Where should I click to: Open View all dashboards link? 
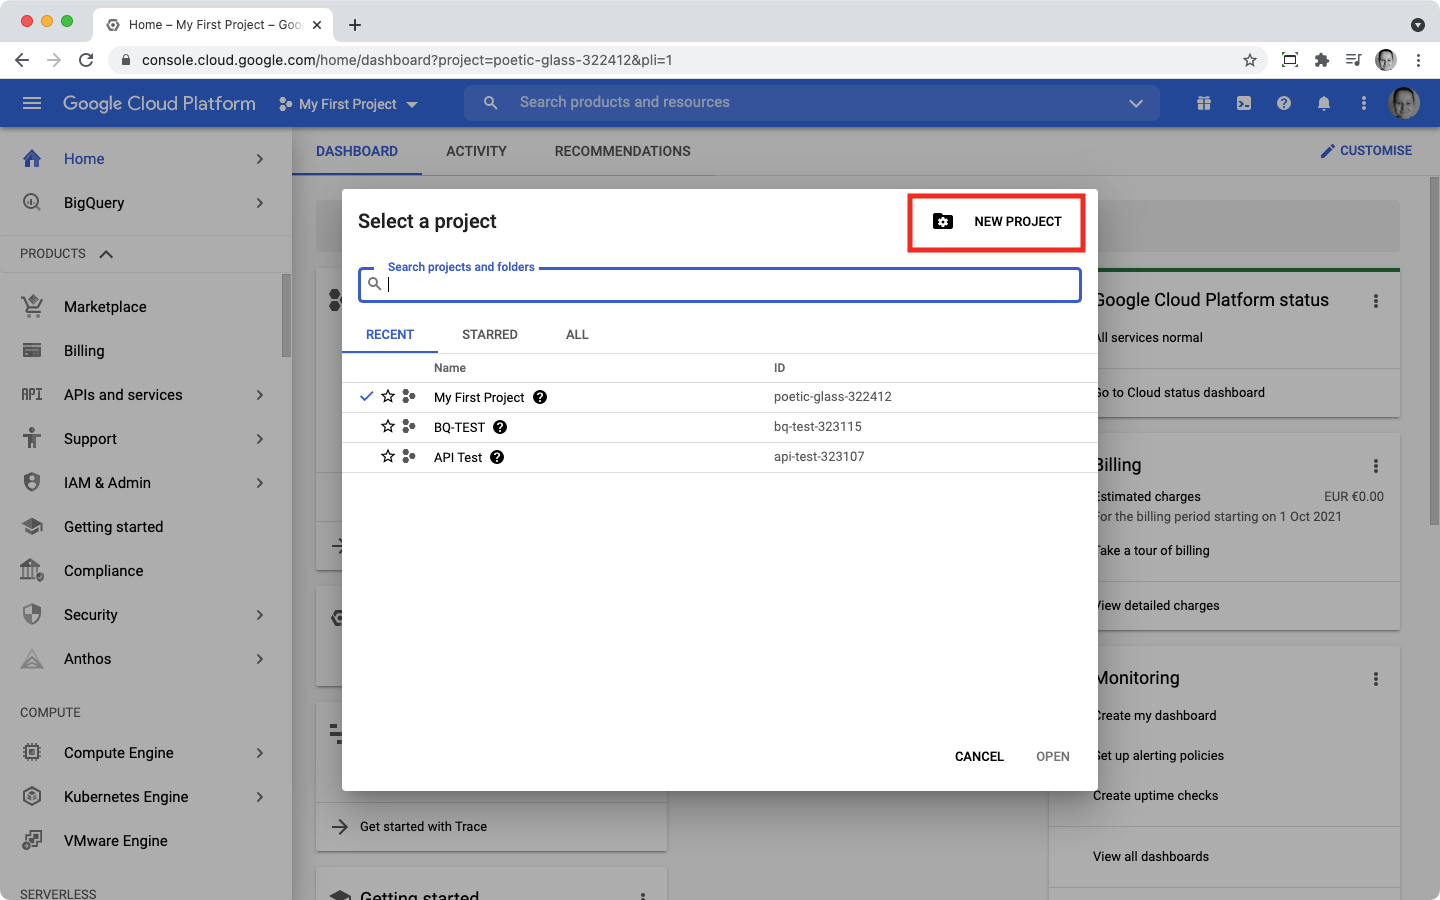(x=1151, y=857)
